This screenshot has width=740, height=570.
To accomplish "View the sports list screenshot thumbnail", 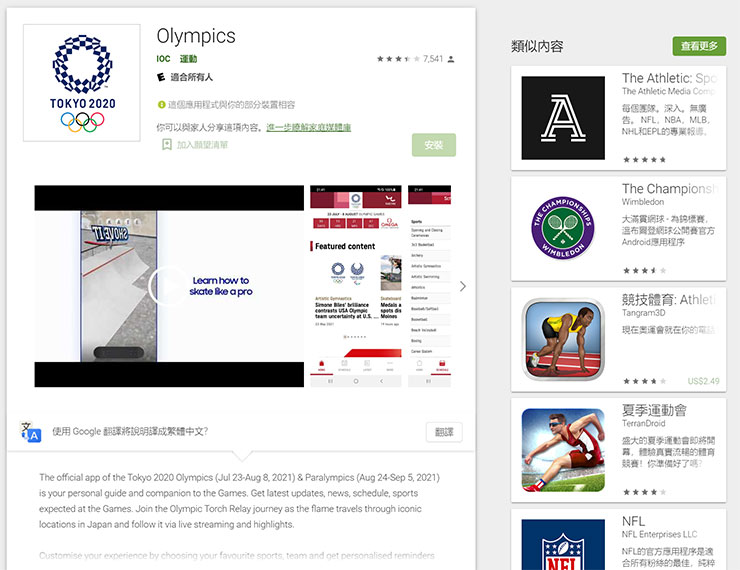I will (x=429, y=286).
